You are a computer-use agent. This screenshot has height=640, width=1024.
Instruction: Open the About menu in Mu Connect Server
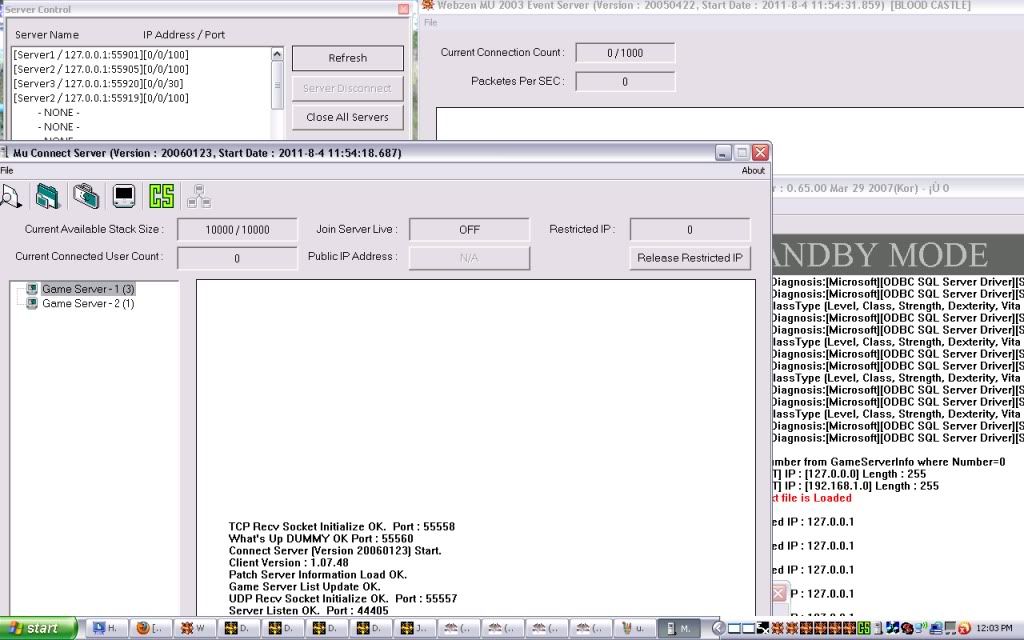753,171
